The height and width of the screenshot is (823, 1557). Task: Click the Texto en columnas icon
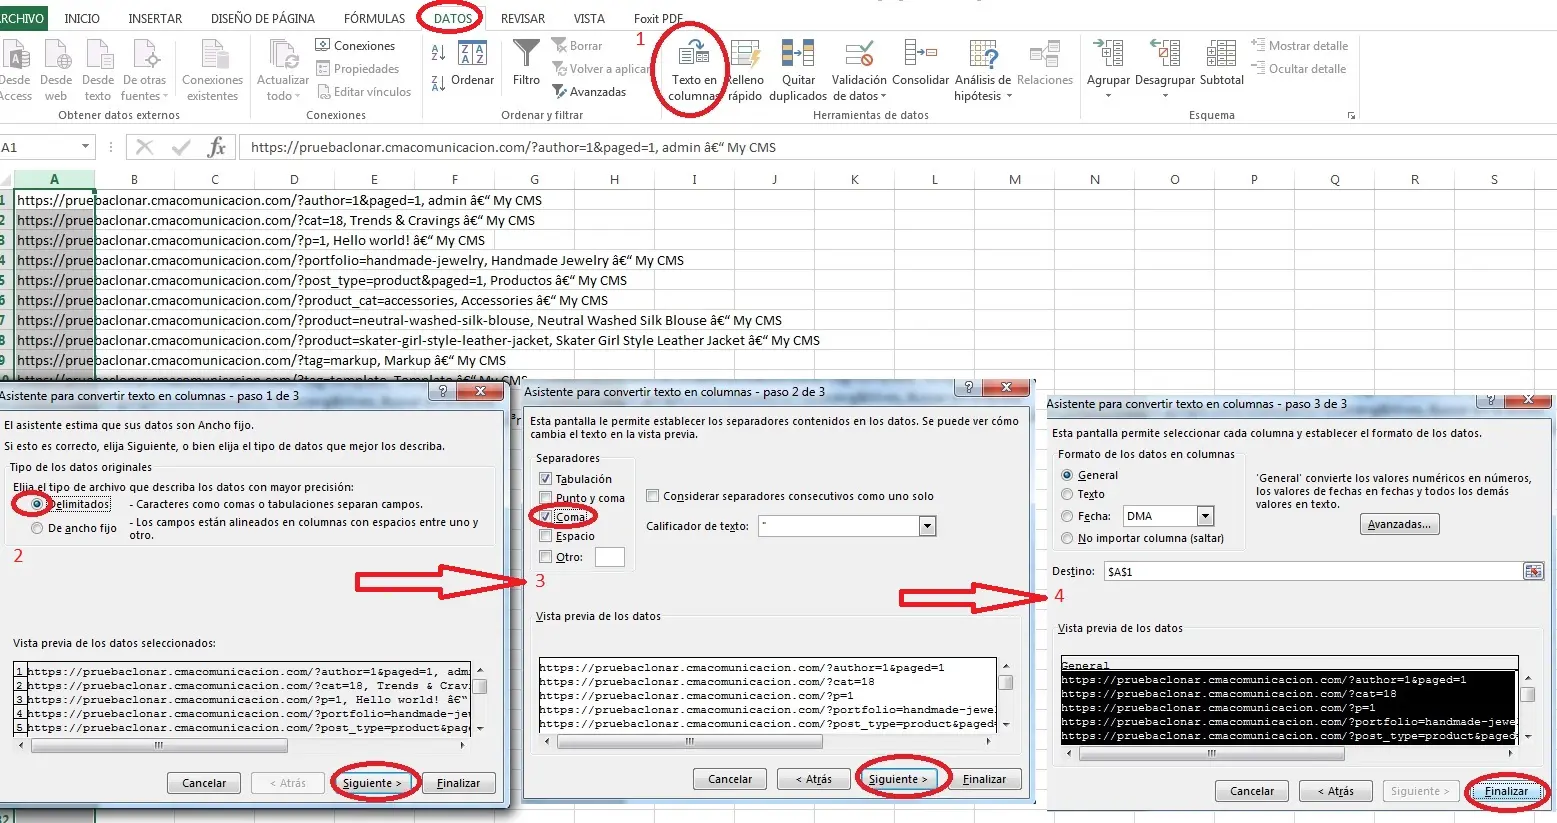[693, 55]
